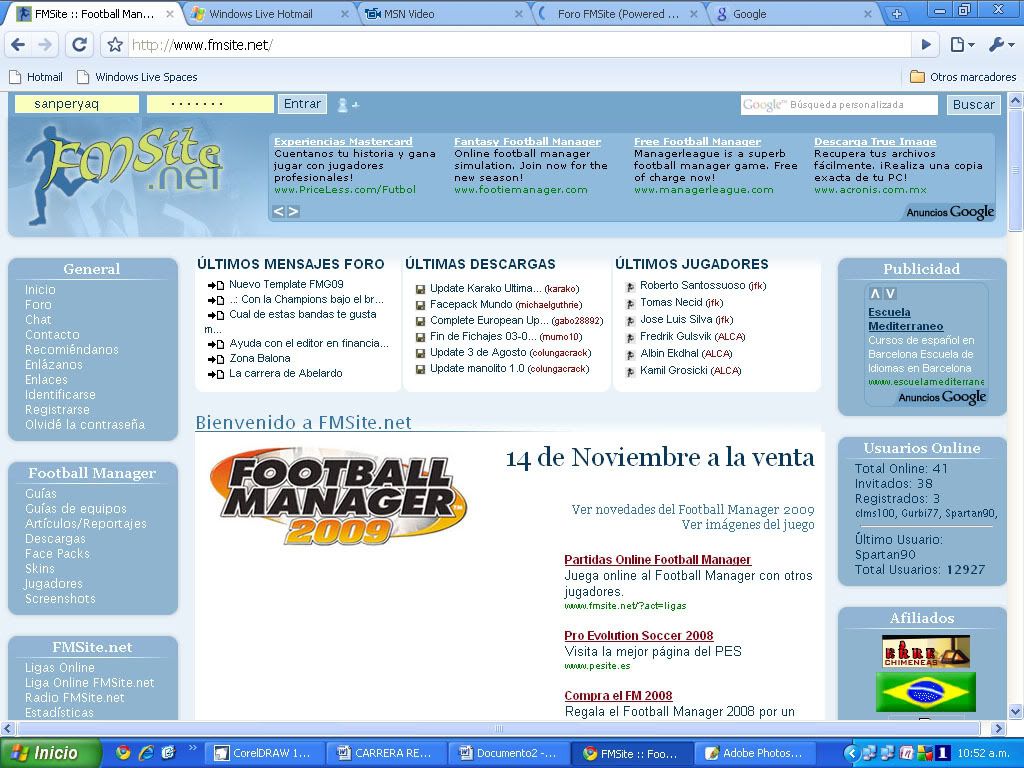Screen dimensions: 1024x768
Task: Open the Complete European Up... download
Action: (x=489, y=320)
